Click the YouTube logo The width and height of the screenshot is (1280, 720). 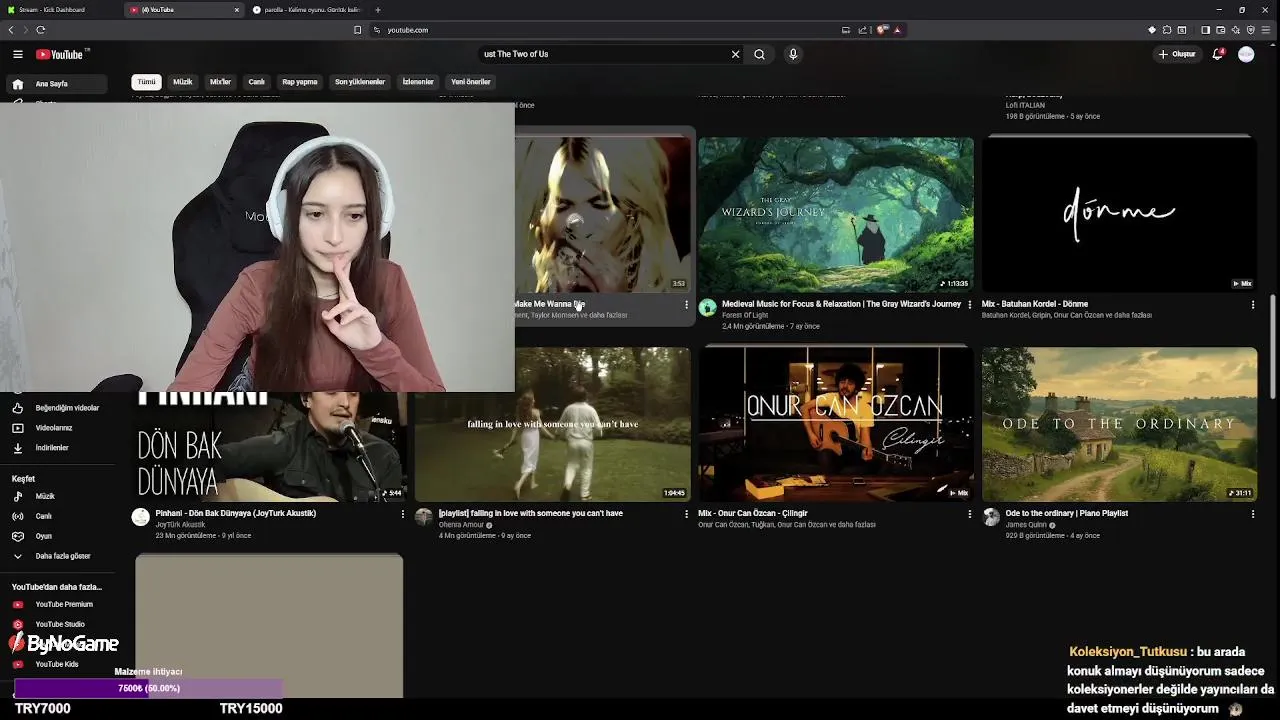pyautogui.click(x=62, y=54)
